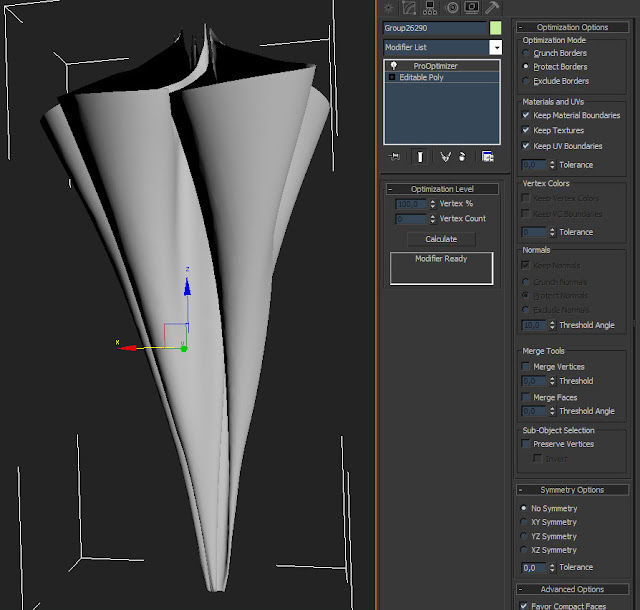Toggle Keep UV Boundaries checkbox

(526, 146)
